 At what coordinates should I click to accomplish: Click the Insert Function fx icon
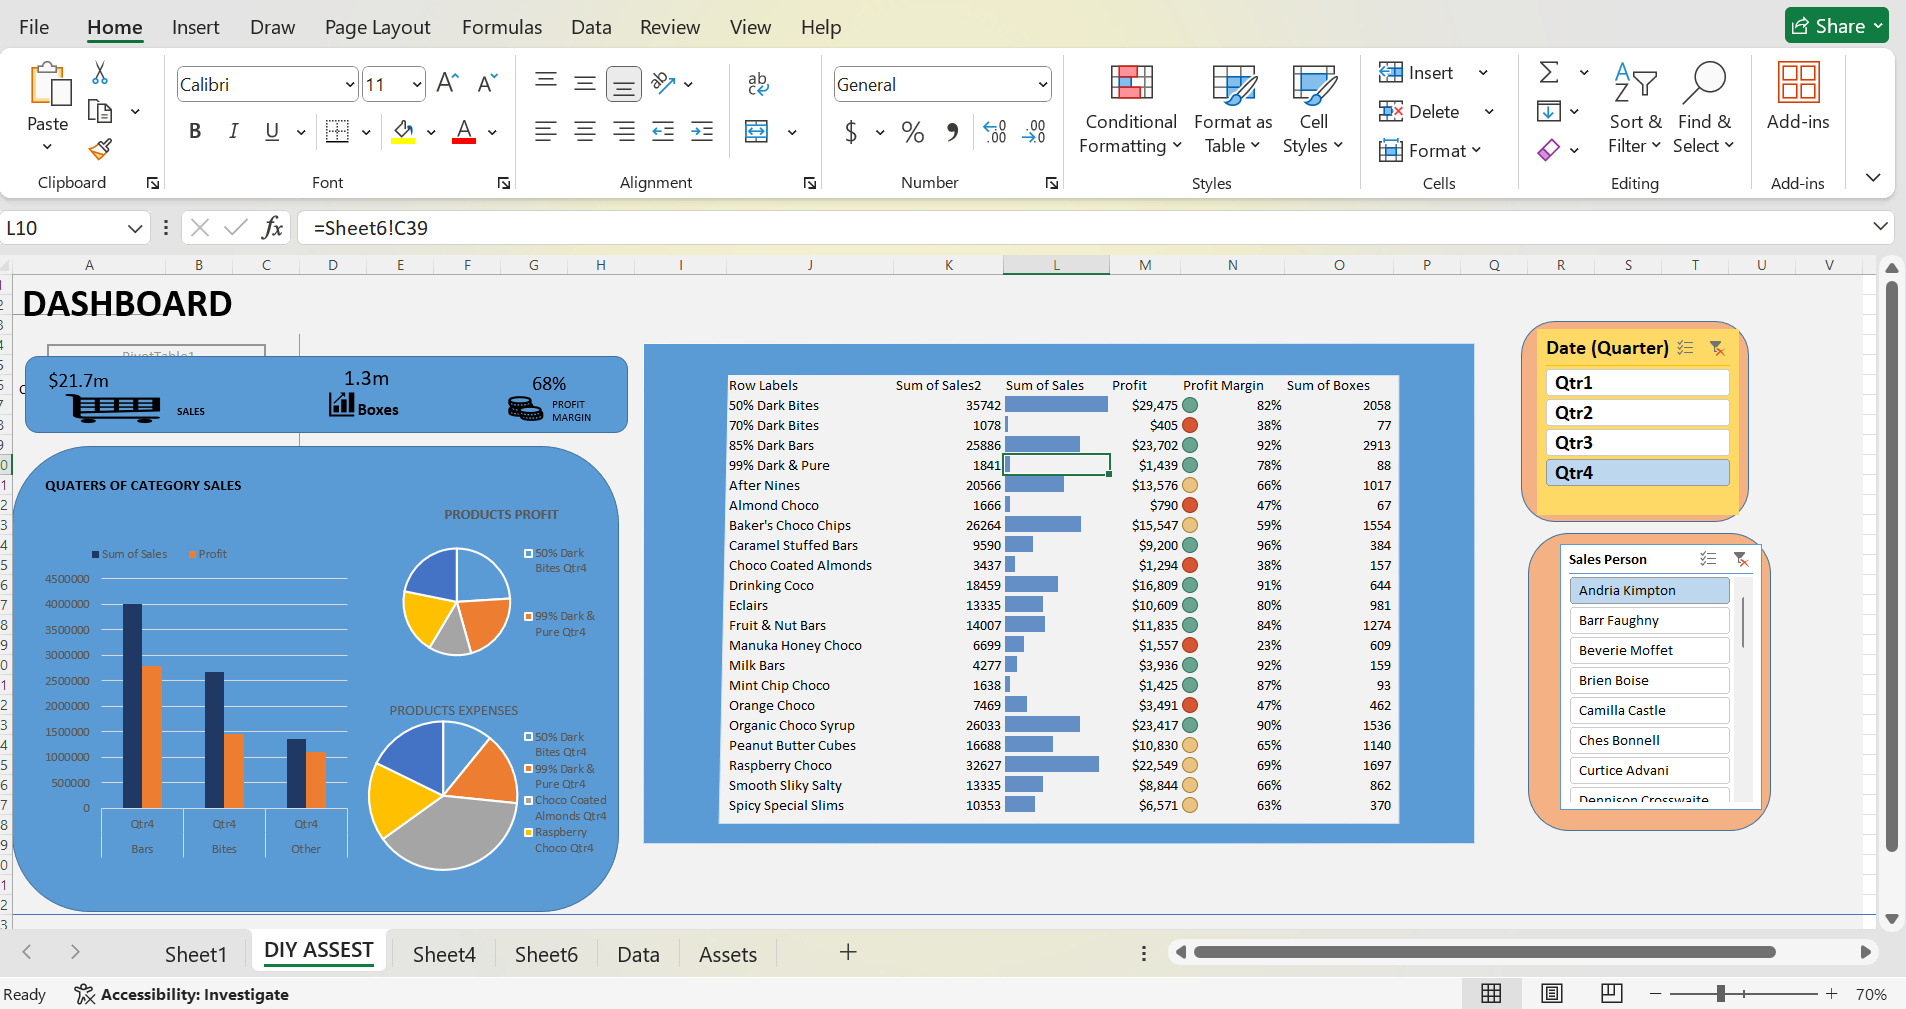[x=272, y=227]
